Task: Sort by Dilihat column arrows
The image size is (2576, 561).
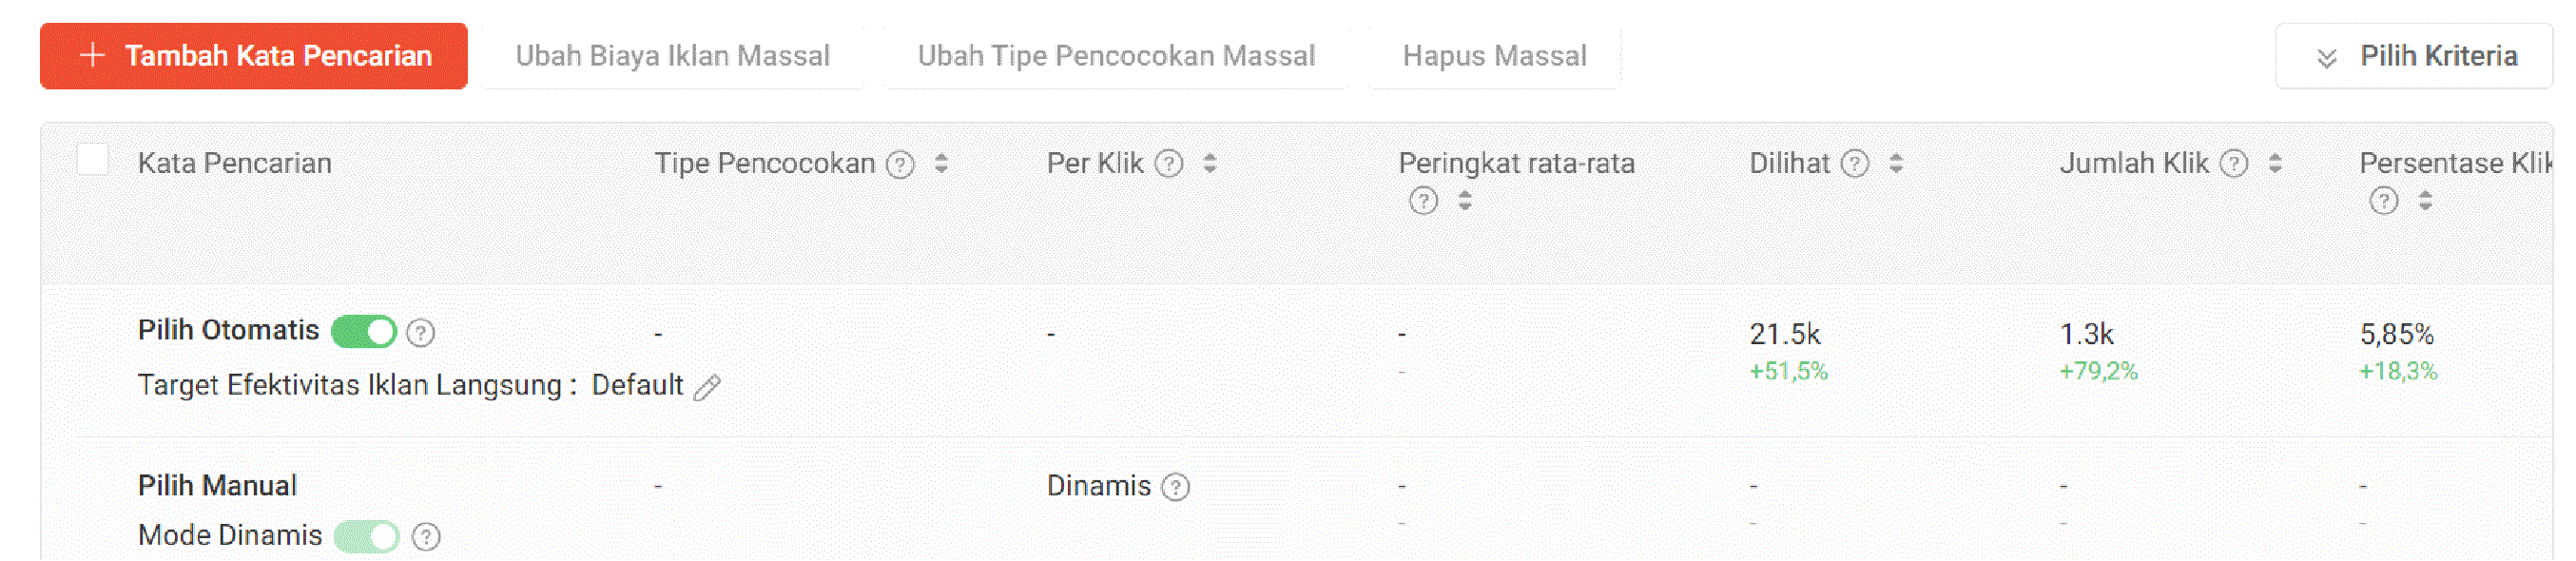Action: 1896,164
